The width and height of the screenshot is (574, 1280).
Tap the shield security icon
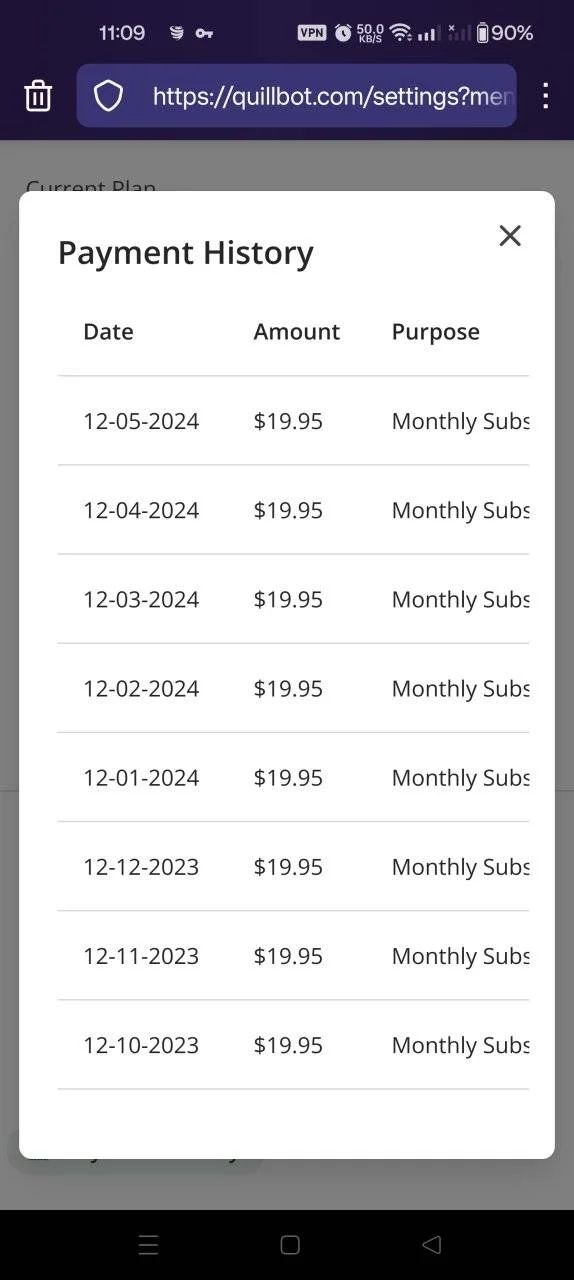click(x=108, y=96)
